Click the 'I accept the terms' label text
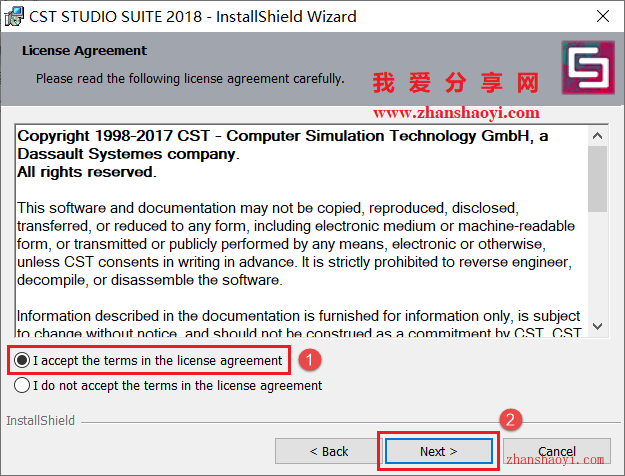 (157, 360)
